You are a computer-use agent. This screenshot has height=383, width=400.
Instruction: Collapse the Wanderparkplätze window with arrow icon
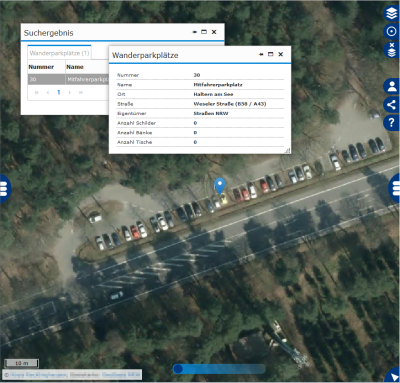tap(261, 54)
